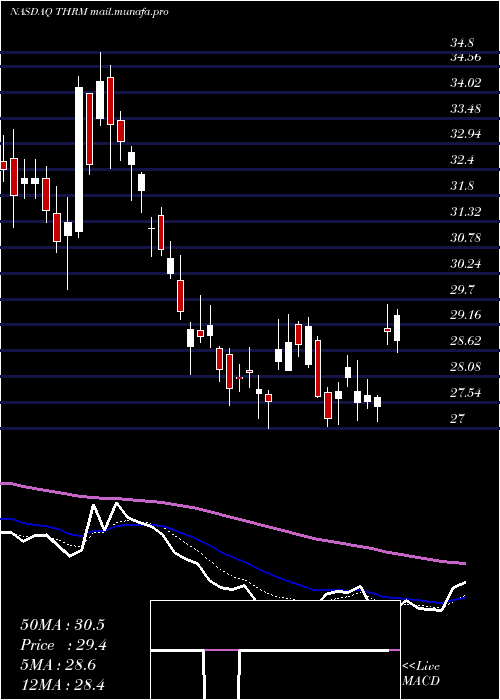The width and height of the screenshot is (500, 700).
Task: Click the 5MA : 28.6 readout
Action: [x=58, y=665]
